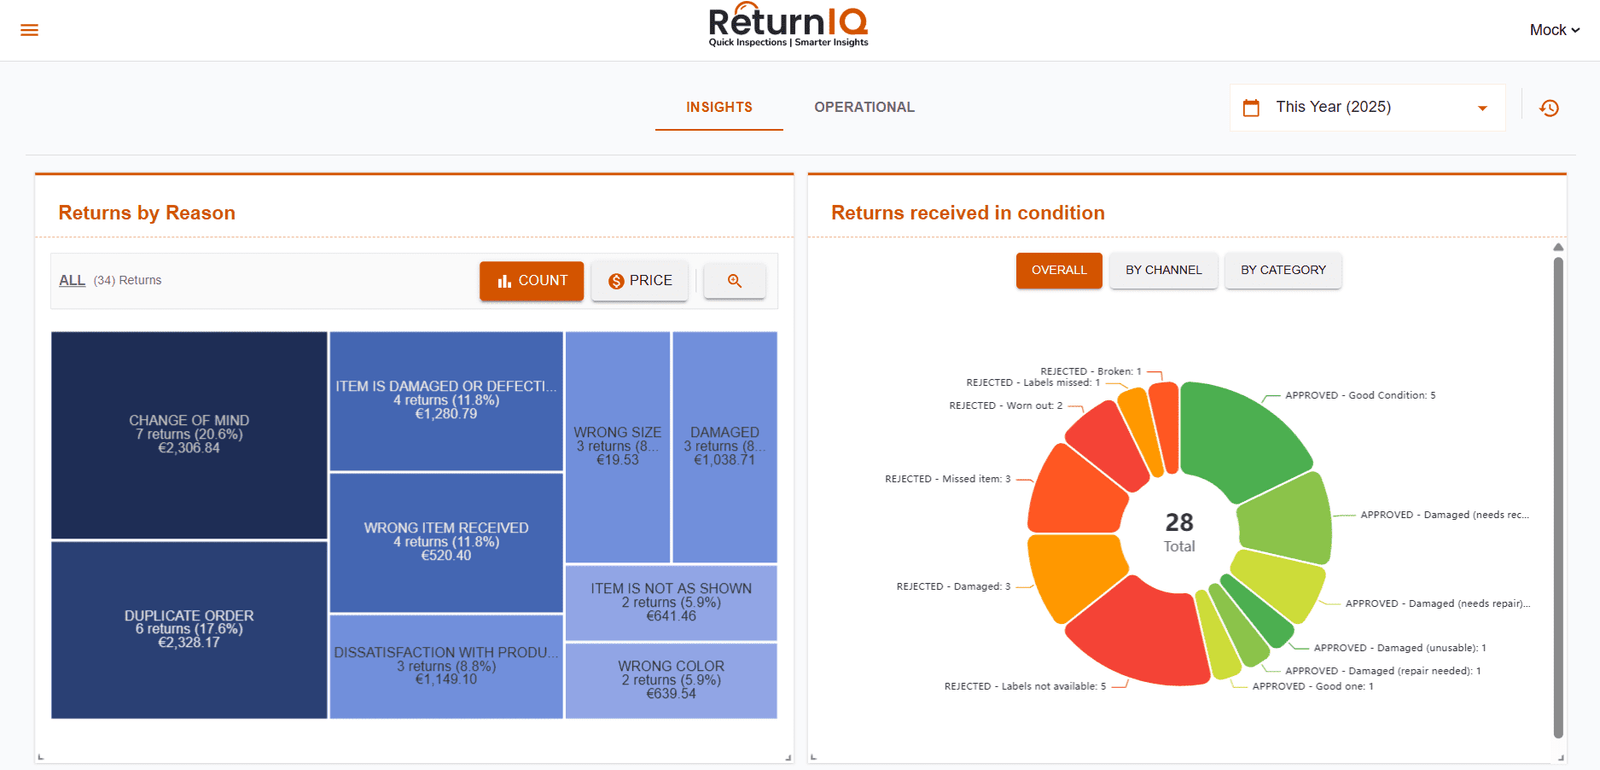This screenshot has height=770, width=1600.
Task: Select the INSIGHTS tab
Action: pyautogui.click(x=719, y=107)
